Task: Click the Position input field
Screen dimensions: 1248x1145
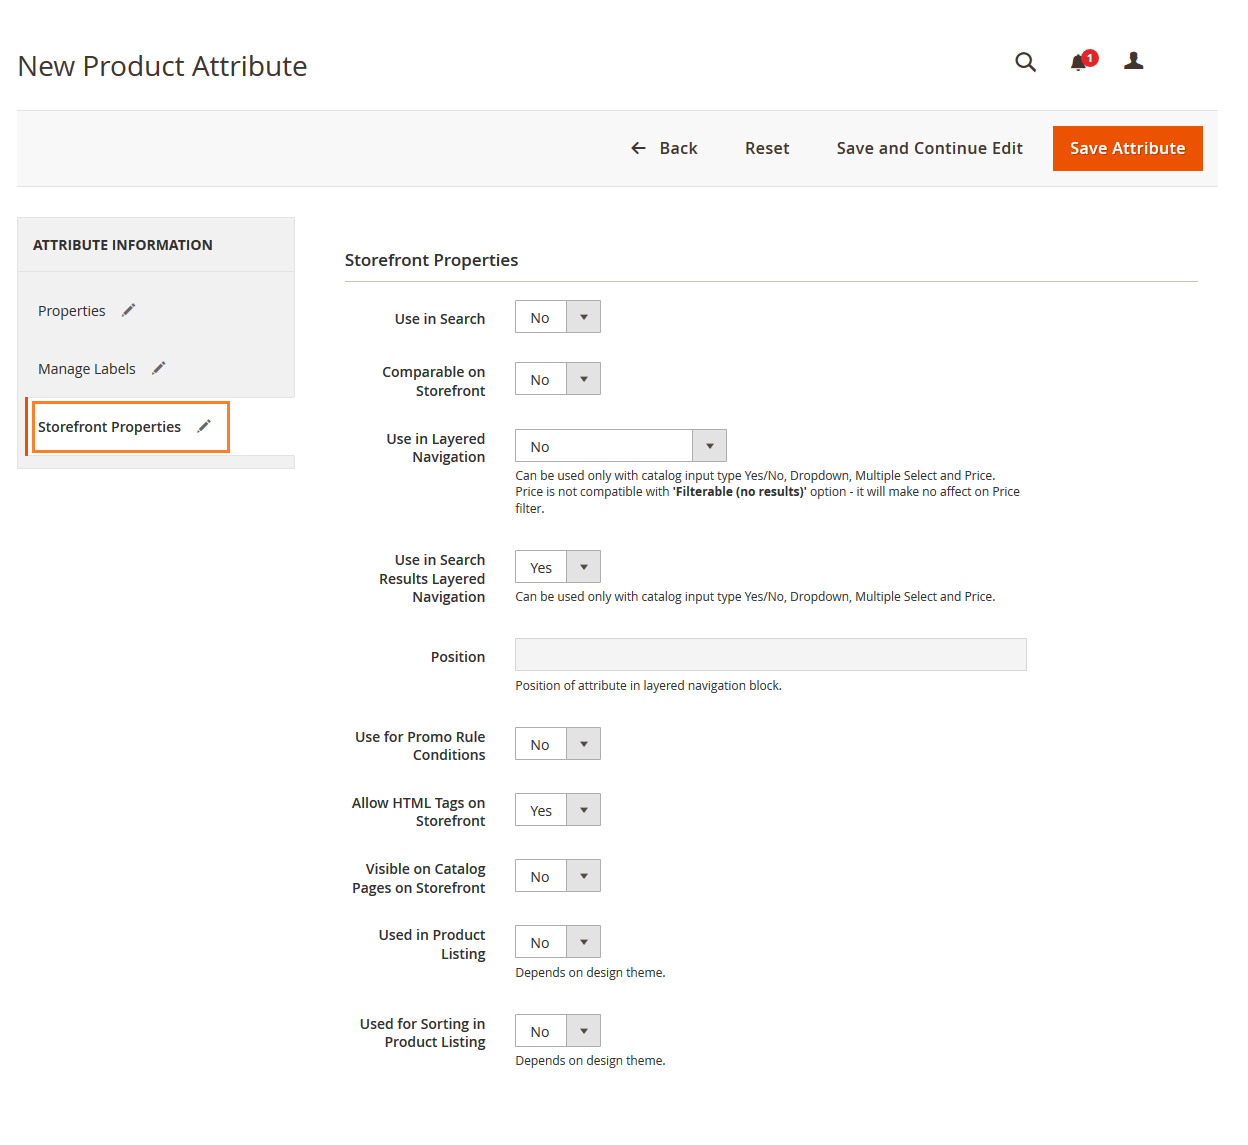Action: (770, 654)
